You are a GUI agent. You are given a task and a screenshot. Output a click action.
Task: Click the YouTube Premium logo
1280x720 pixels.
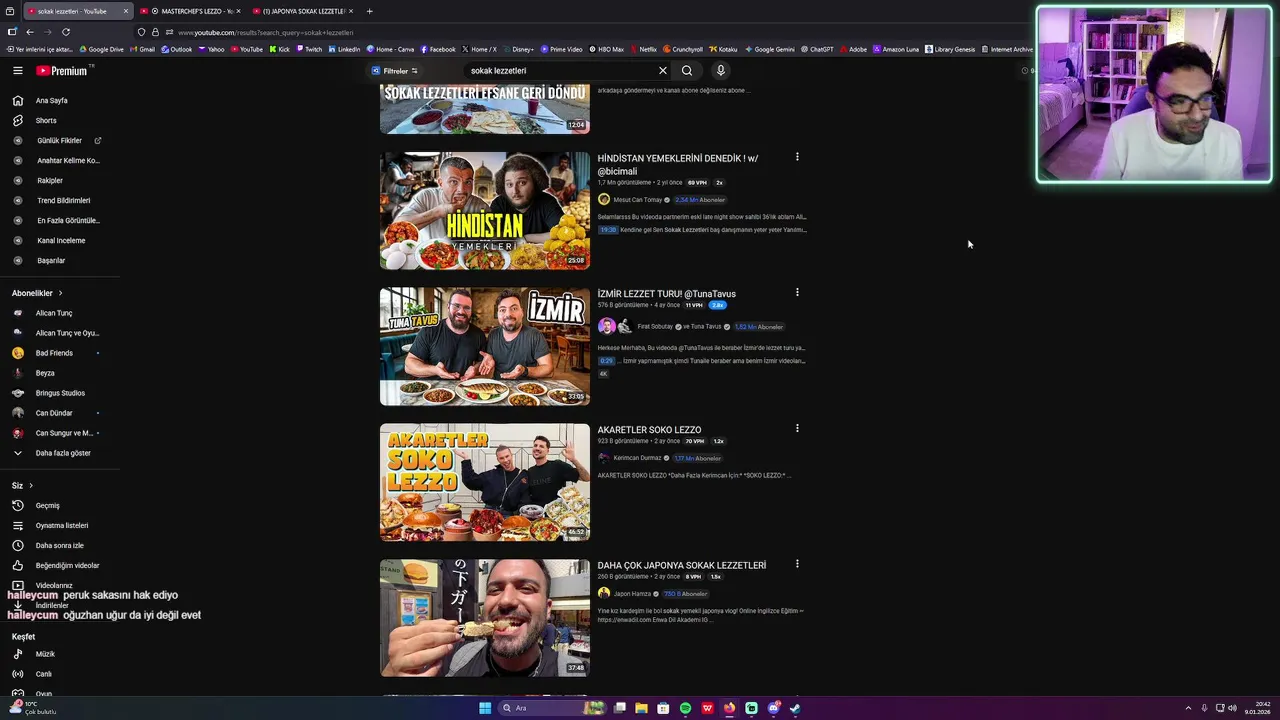[x=62, y=71]
